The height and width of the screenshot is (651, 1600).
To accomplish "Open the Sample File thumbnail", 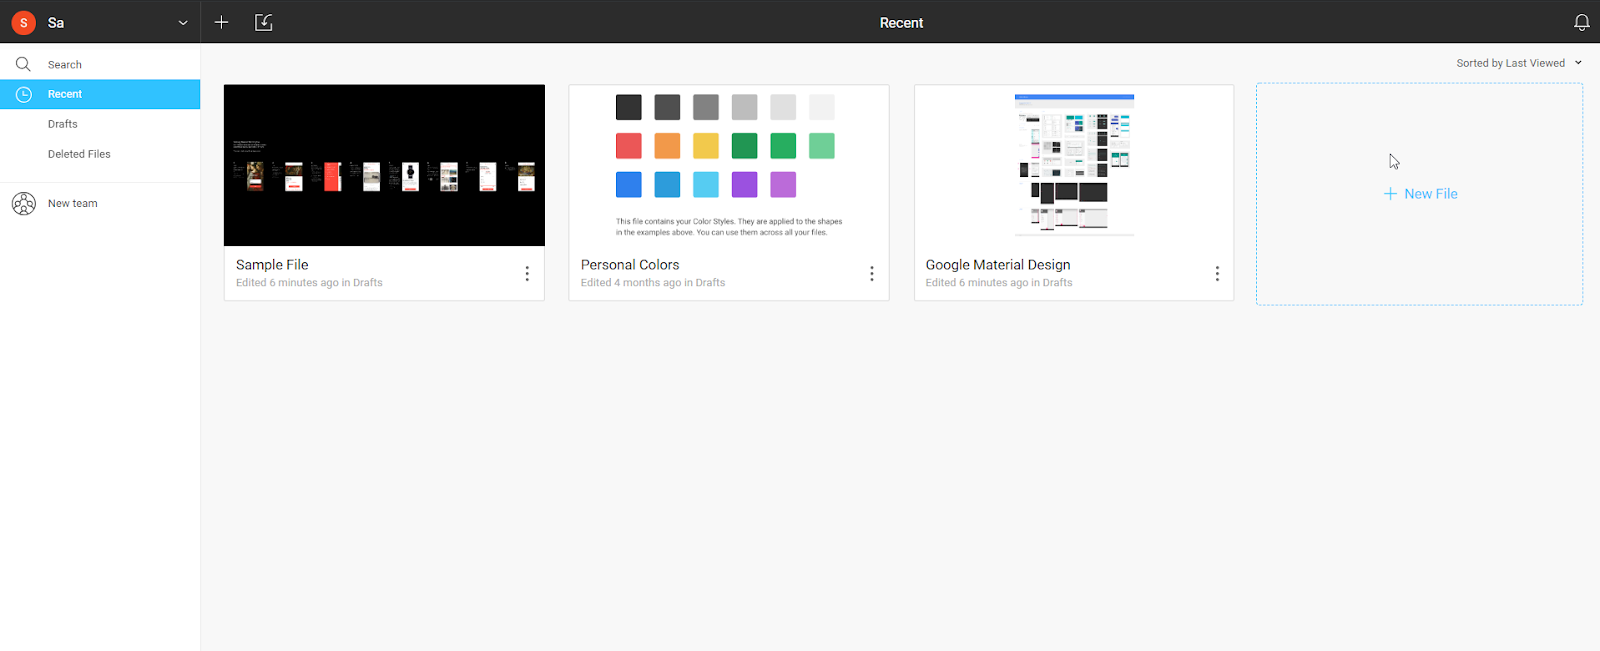I will click(384, 165).
